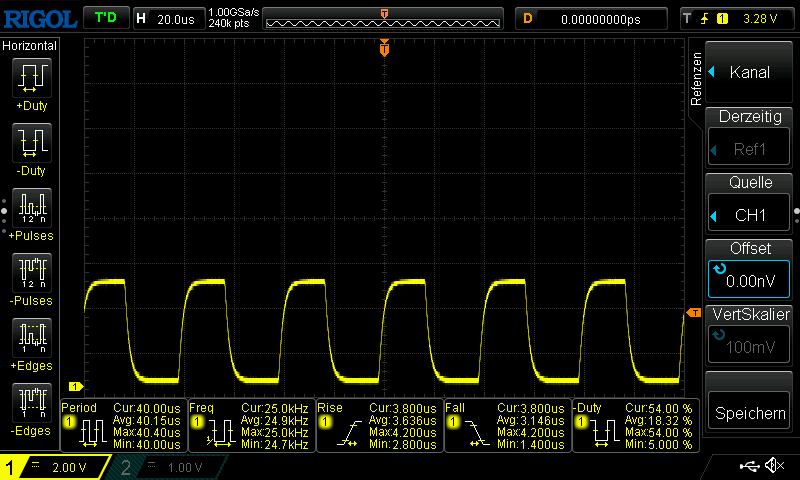Click the RIGOL logo
This screenshot has height=480, width=800.
[40, 19]
